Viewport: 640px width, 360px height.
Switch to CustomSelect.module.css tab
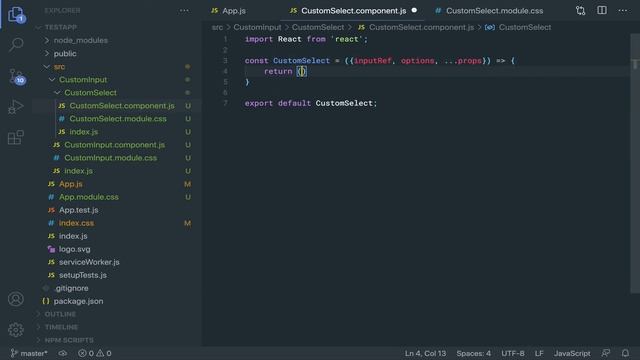click(x=494, y=11)
